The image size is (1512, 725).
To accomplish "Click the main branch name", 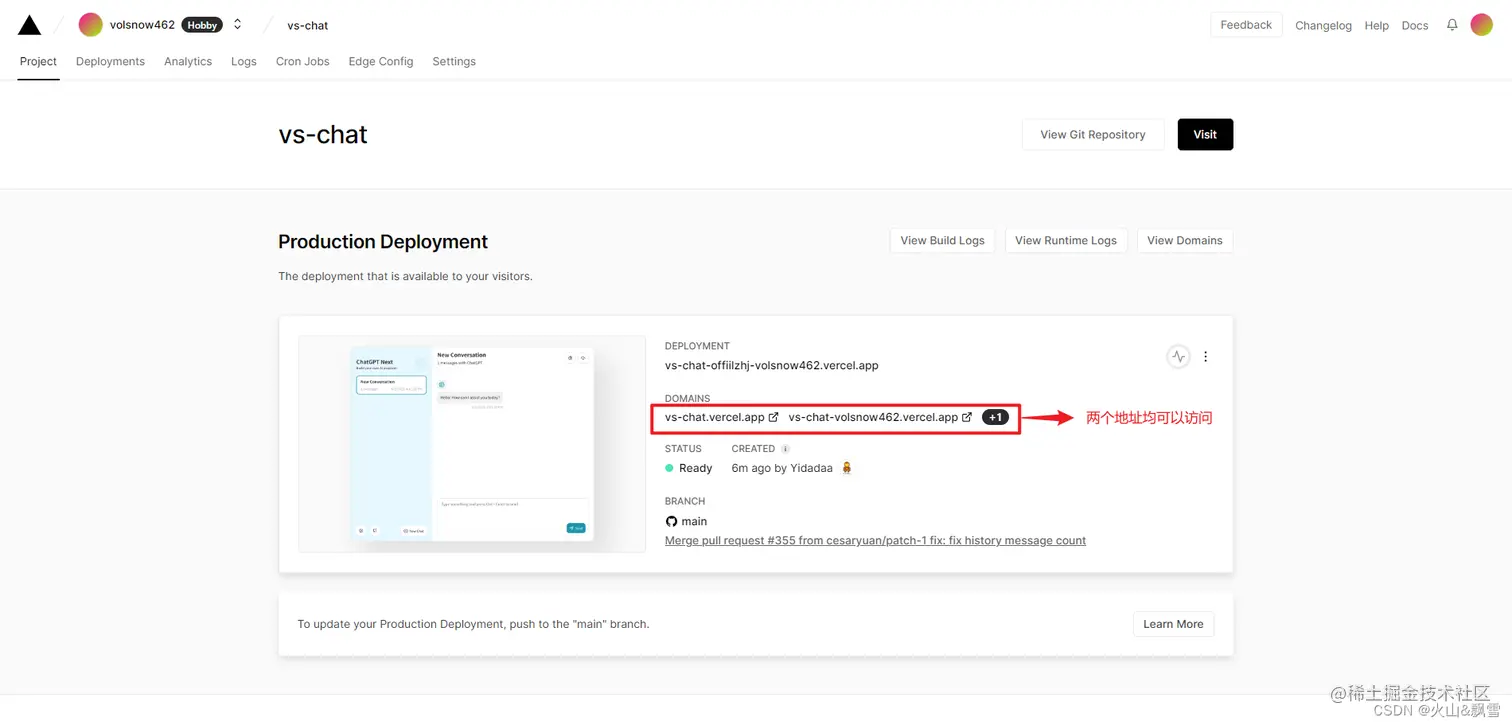I will [694, 521].
